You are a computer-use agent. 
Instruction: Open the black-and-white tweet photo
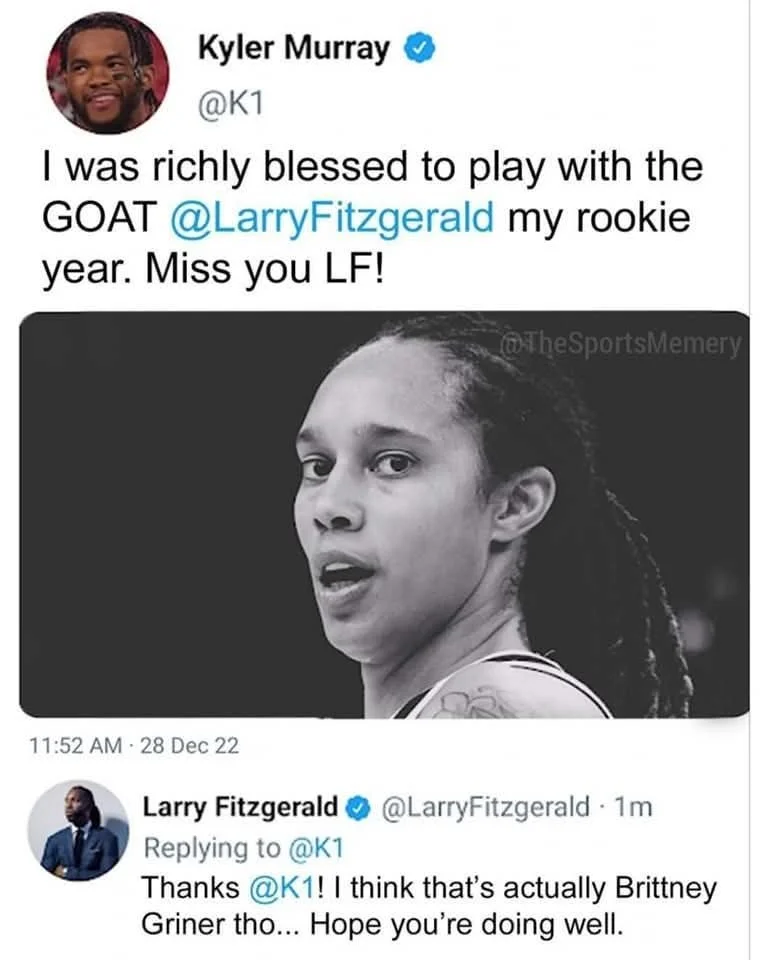(384, 515)
